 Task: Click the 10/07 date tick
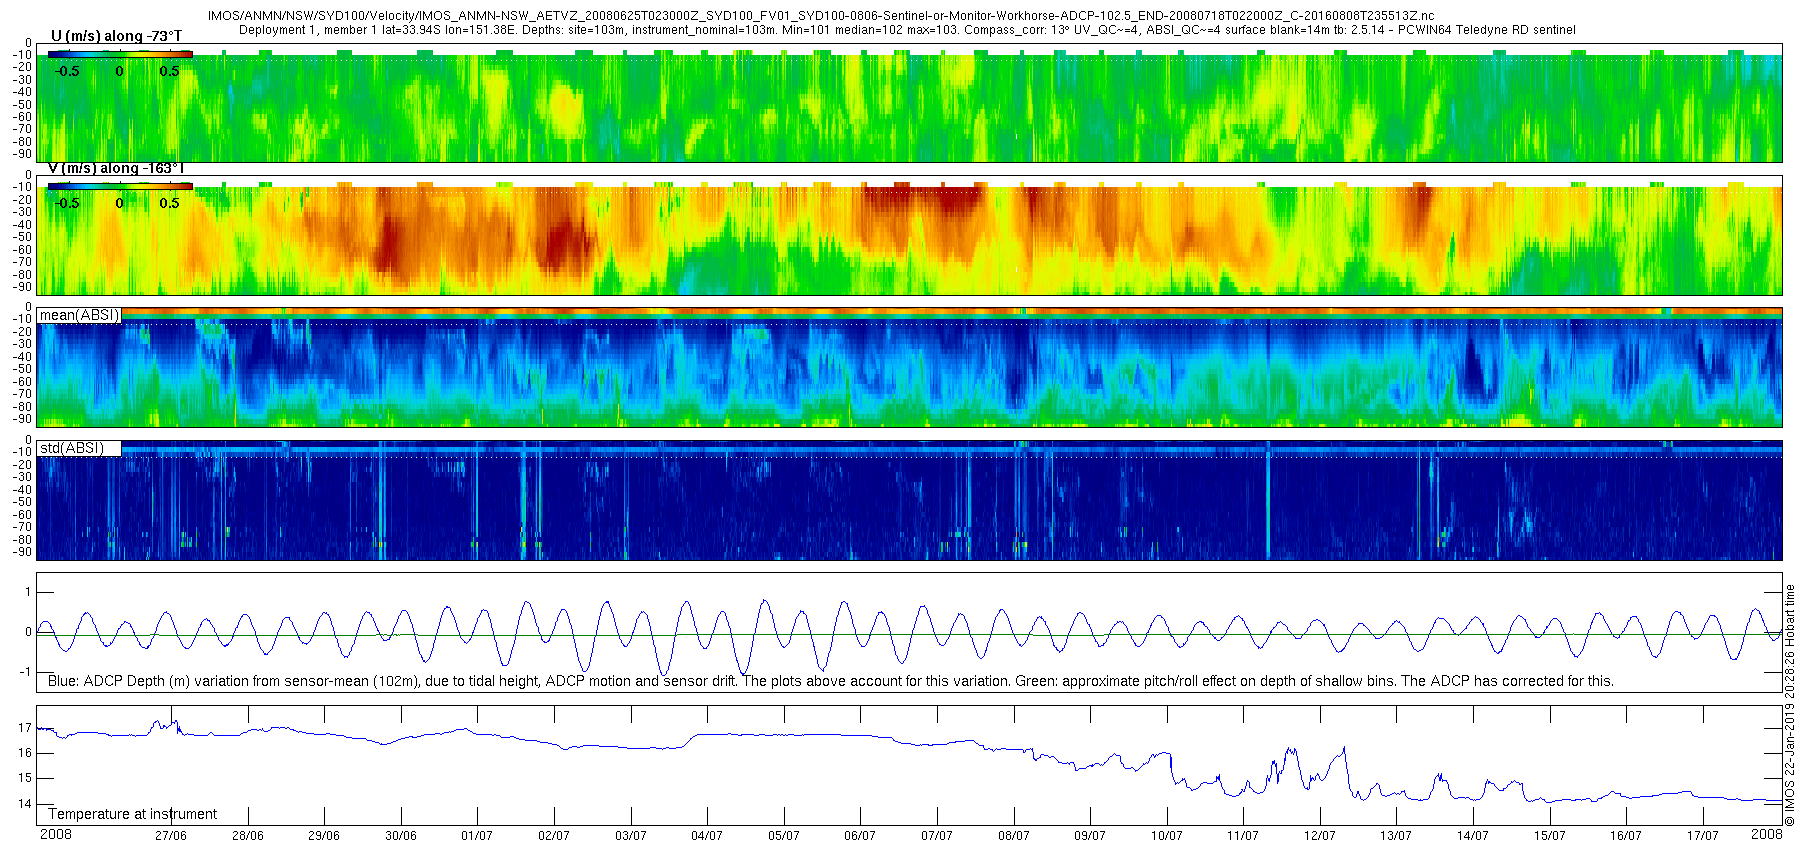1167,836
